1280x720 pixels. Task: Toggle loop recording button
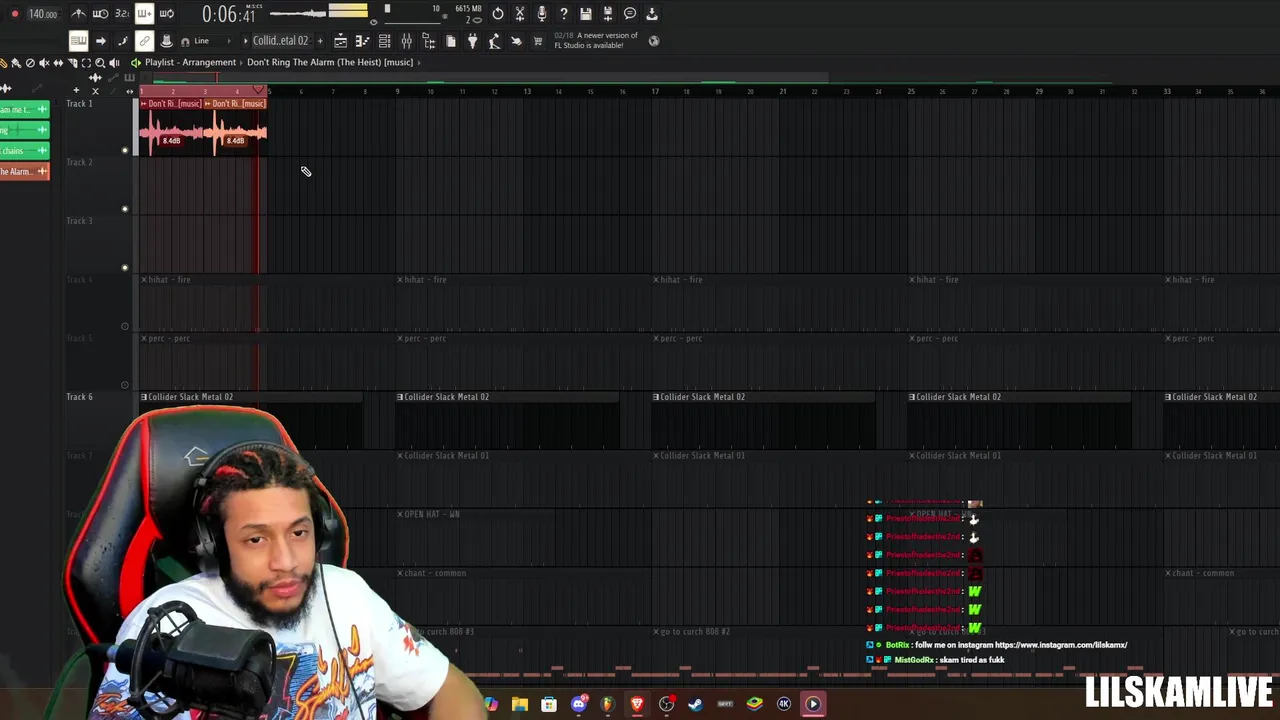pyautogui.click(x=166, y=14)
